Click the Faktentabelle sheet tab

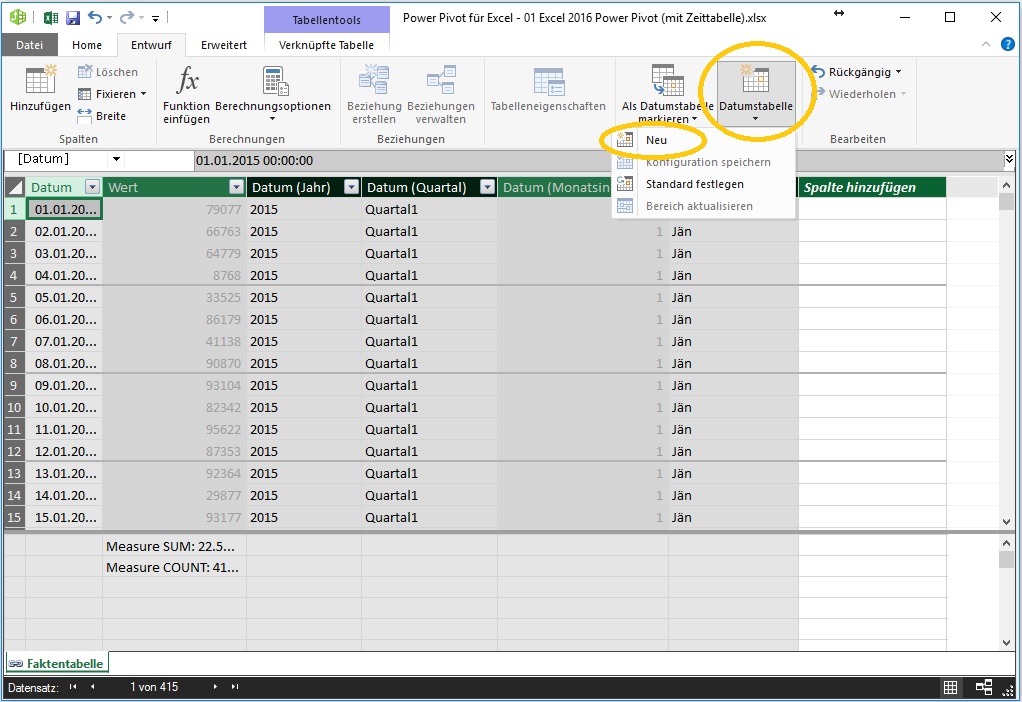[x=57, y=663]
